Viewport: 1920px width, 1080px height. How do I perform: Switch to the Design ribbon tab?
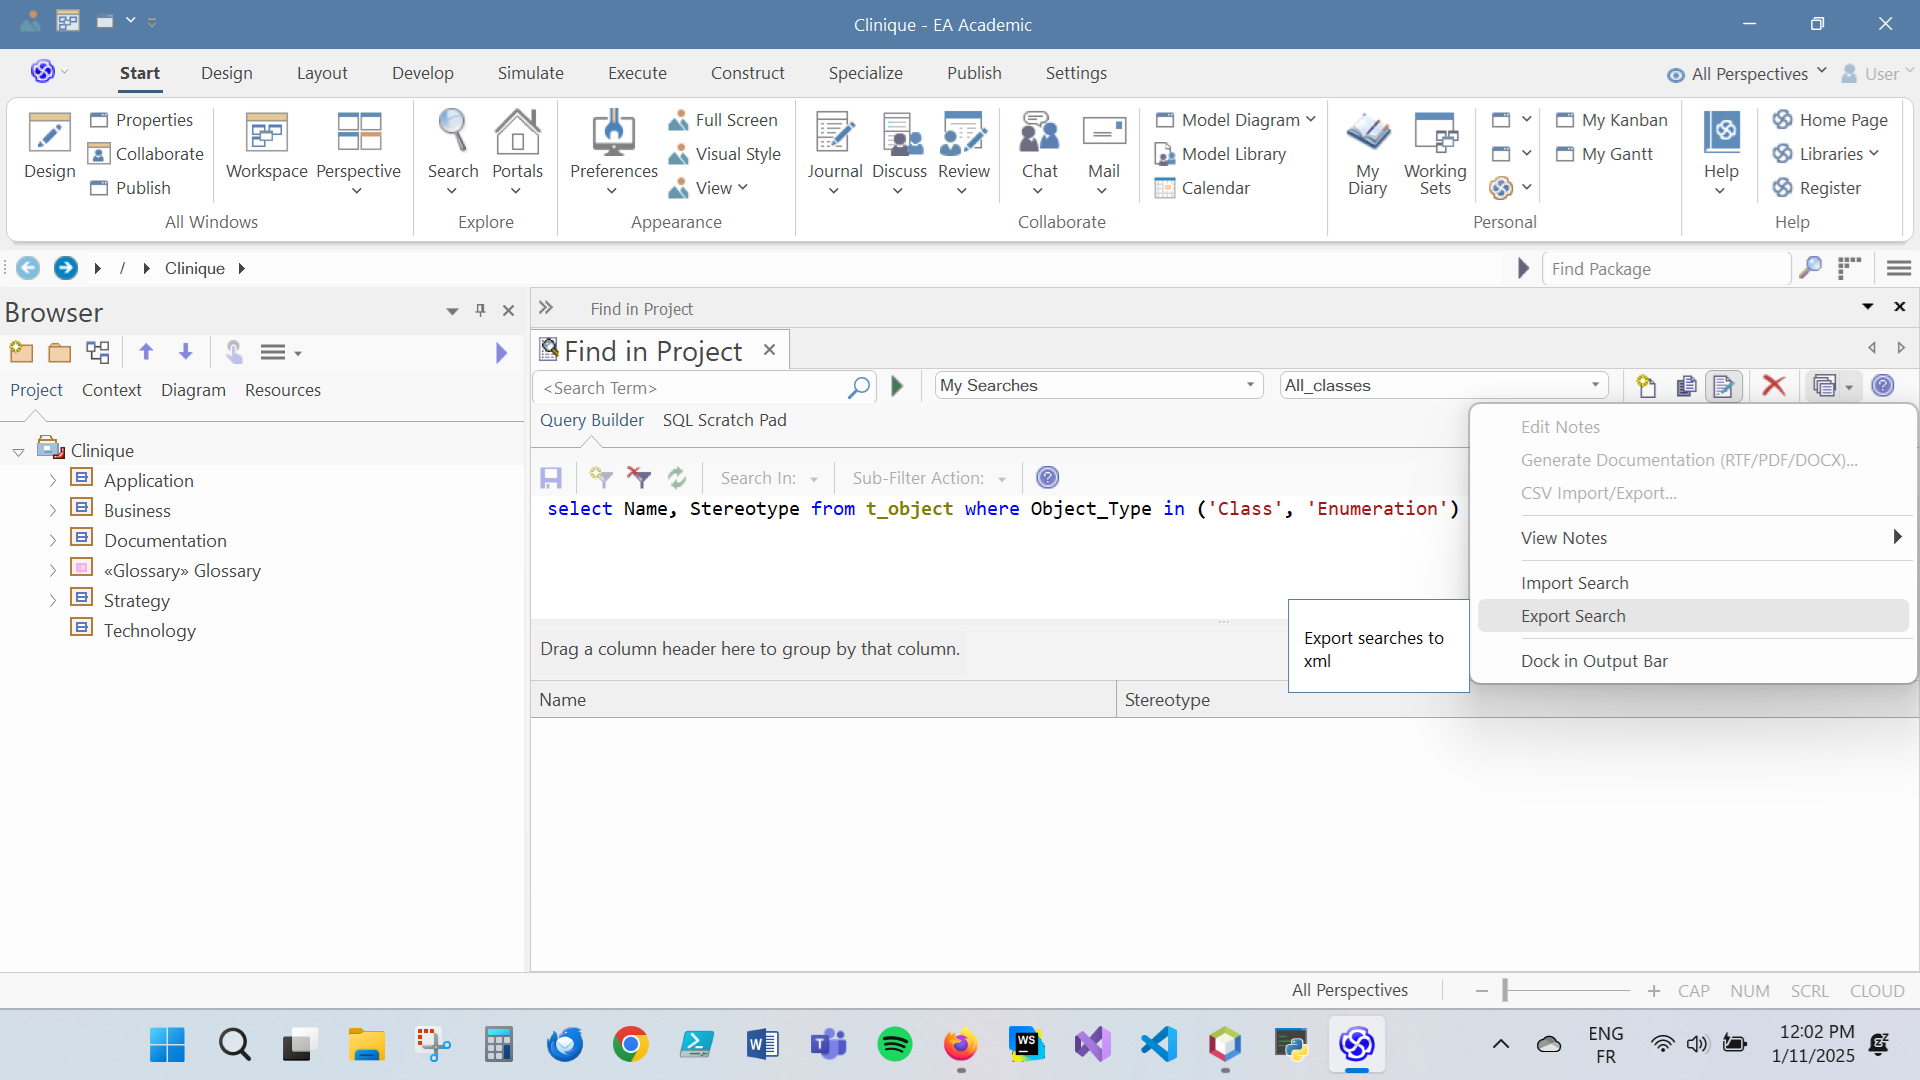(x=226, y=73)
